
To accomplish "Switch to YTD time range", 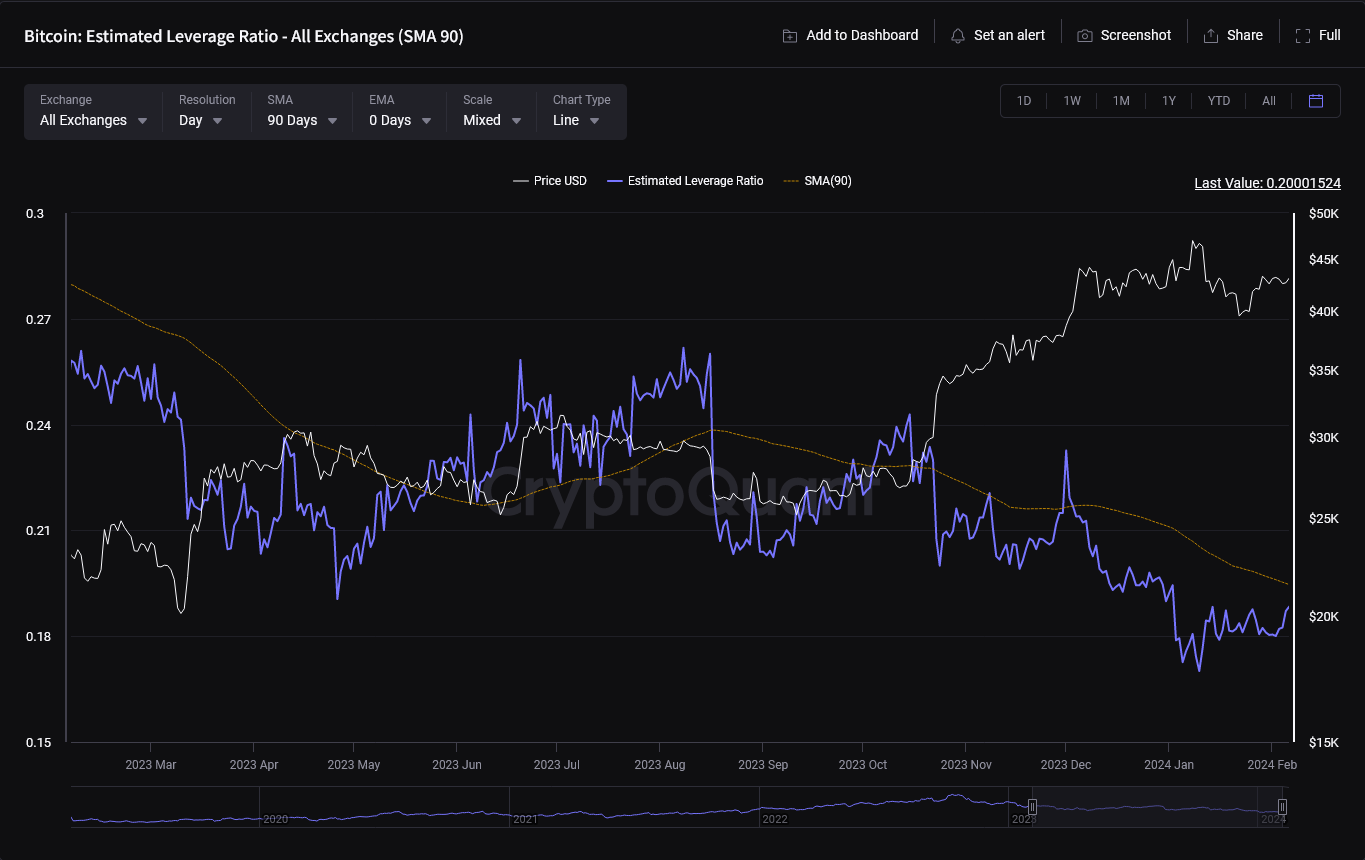I will click(1219, 101).
